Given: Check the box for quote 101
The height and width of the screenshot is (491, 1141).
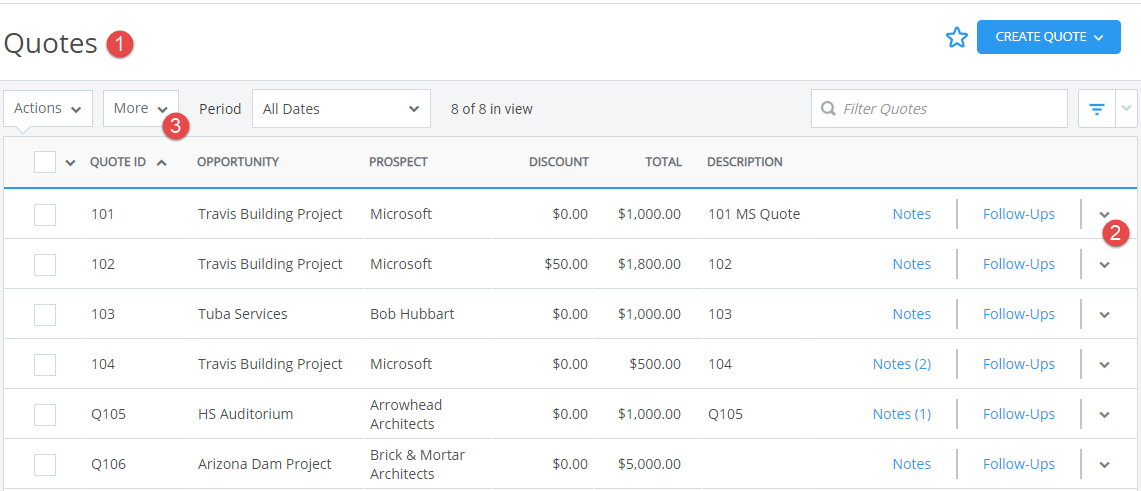Looking at the screenshot, I should point(45,215).
